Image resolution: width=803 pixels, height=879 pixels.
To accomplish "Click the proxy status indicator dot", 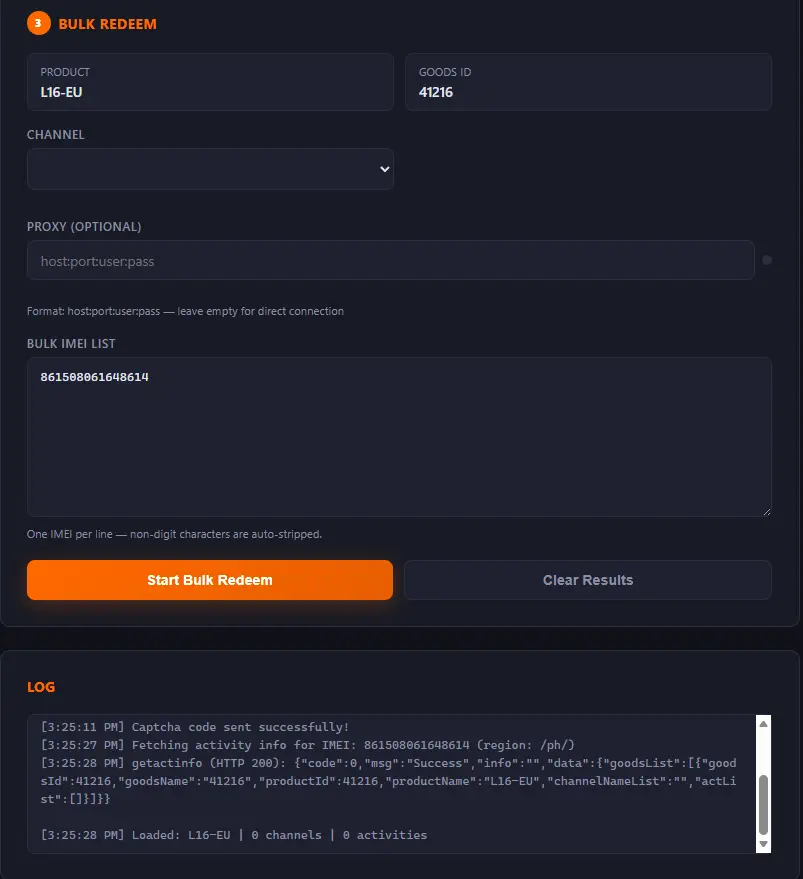I will [767, 260].
